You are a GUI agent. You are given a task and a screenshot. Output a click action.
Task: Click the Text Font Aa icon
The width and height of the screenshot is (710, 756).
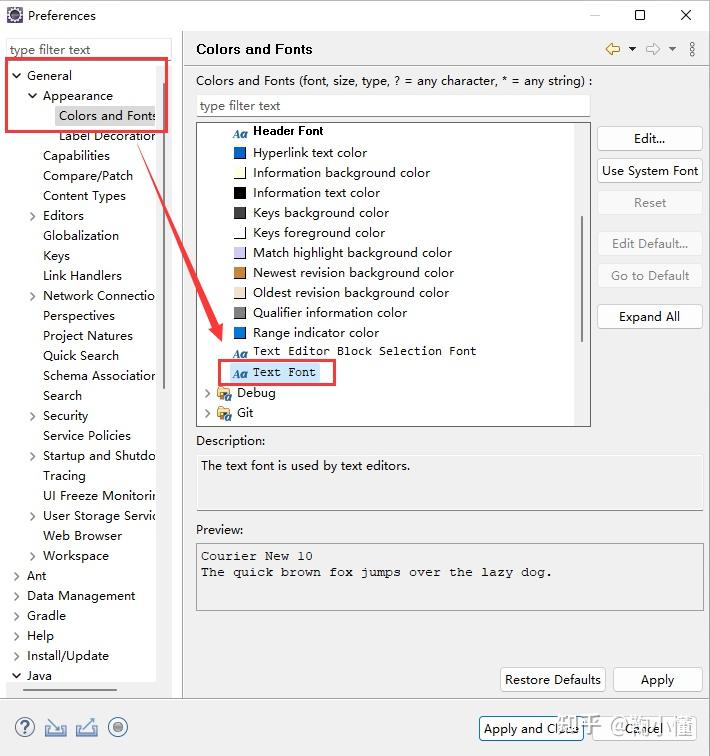240,373
